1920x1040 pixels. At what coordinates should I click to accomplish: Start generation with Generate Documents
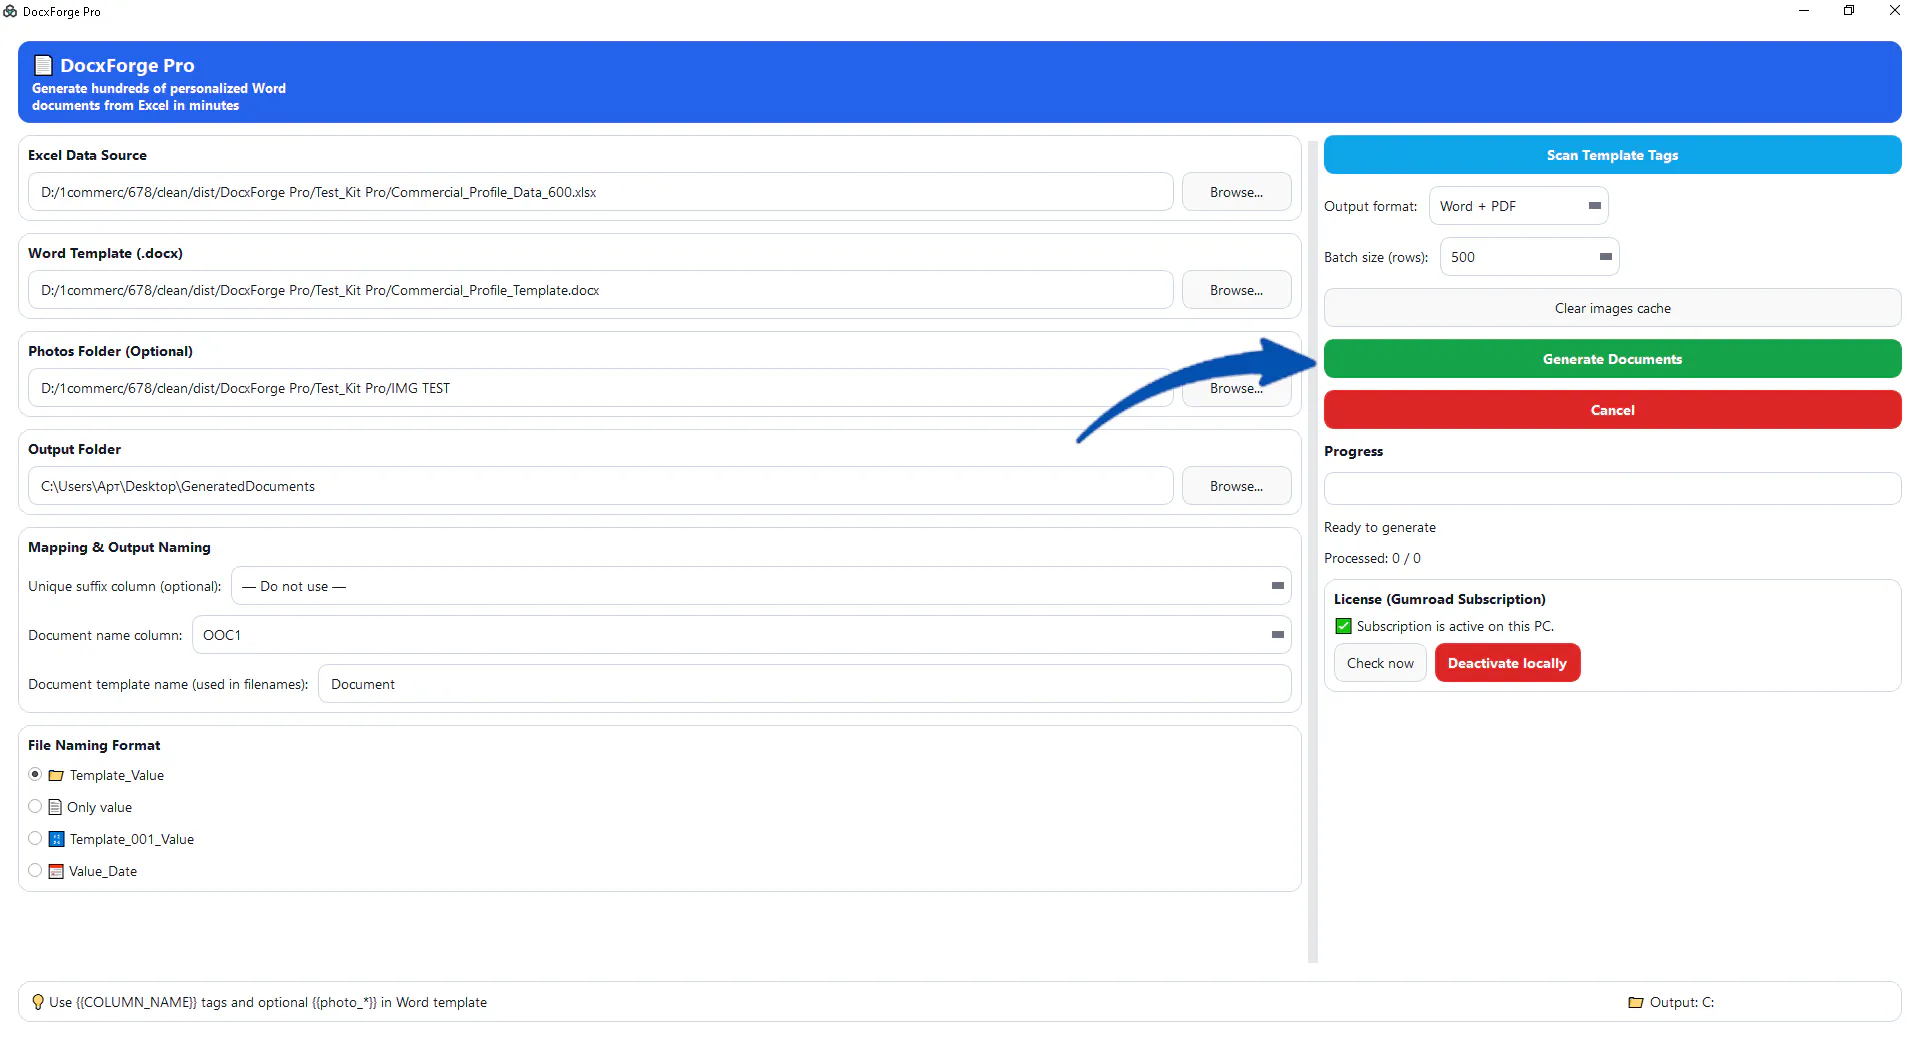tap(1612, 359)
